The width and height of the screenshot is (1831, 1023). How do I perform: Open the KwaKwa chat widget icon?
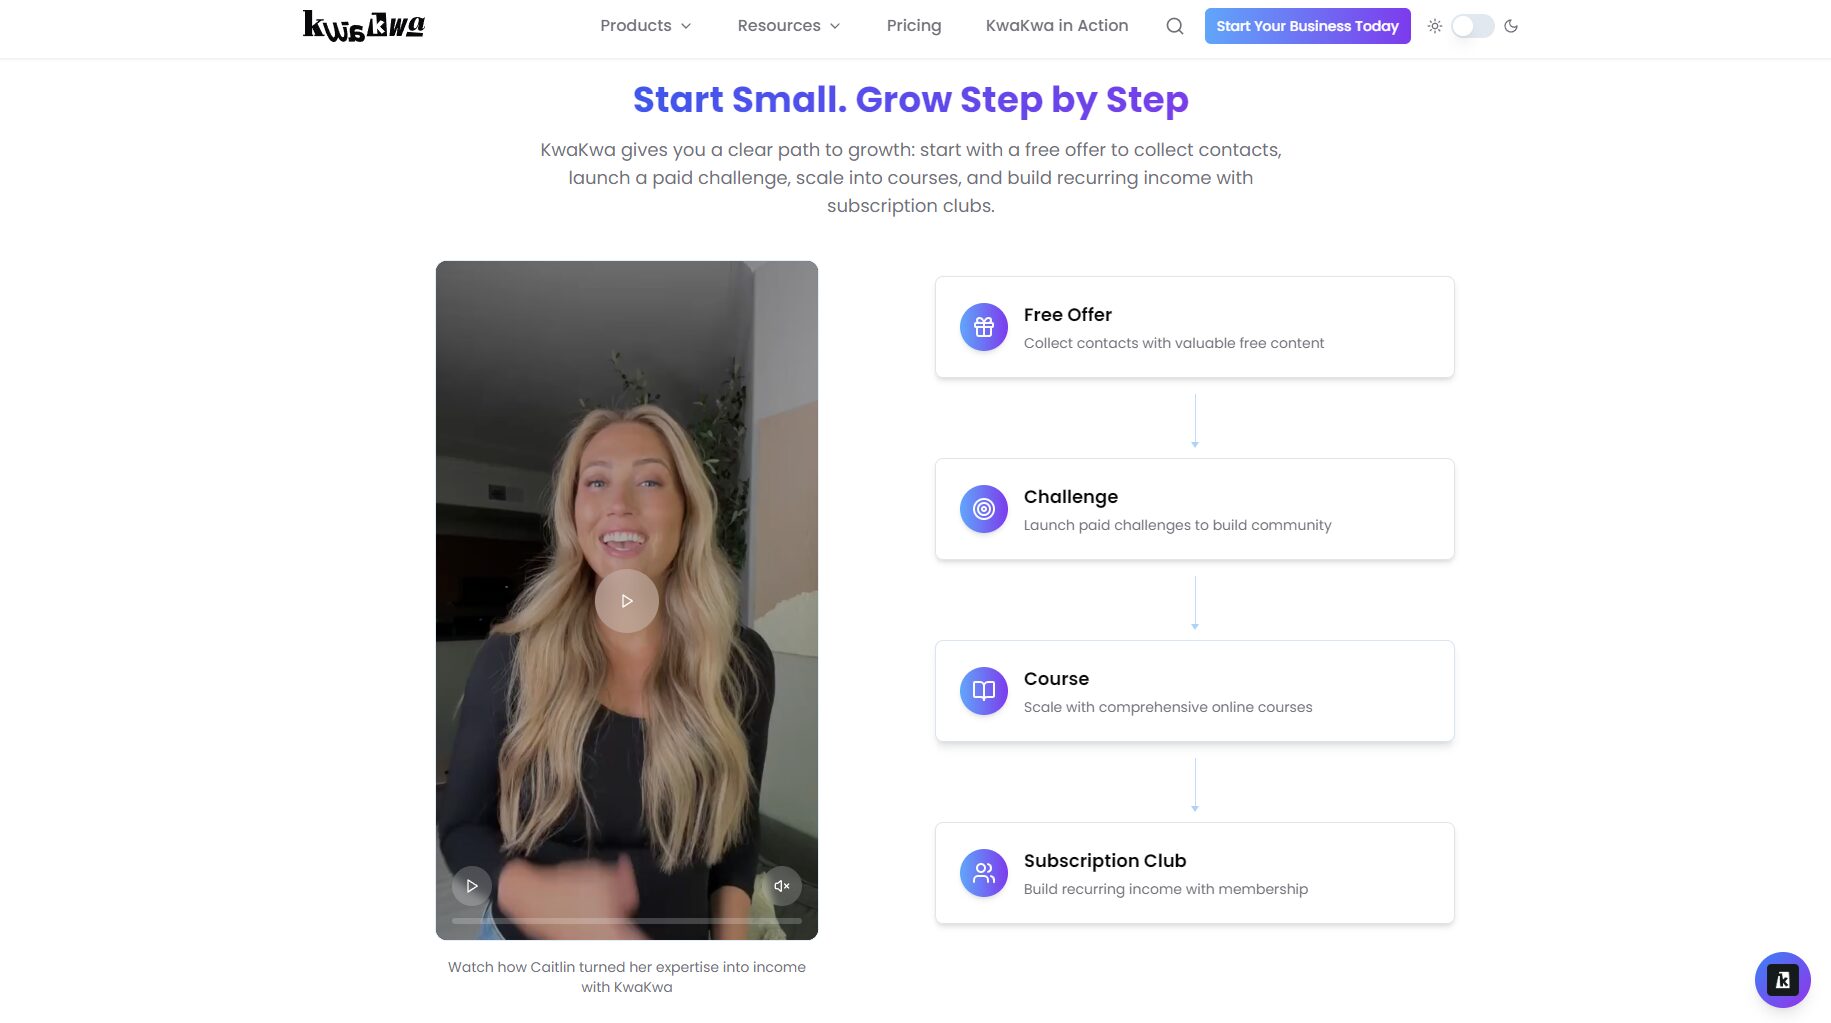1782,980
